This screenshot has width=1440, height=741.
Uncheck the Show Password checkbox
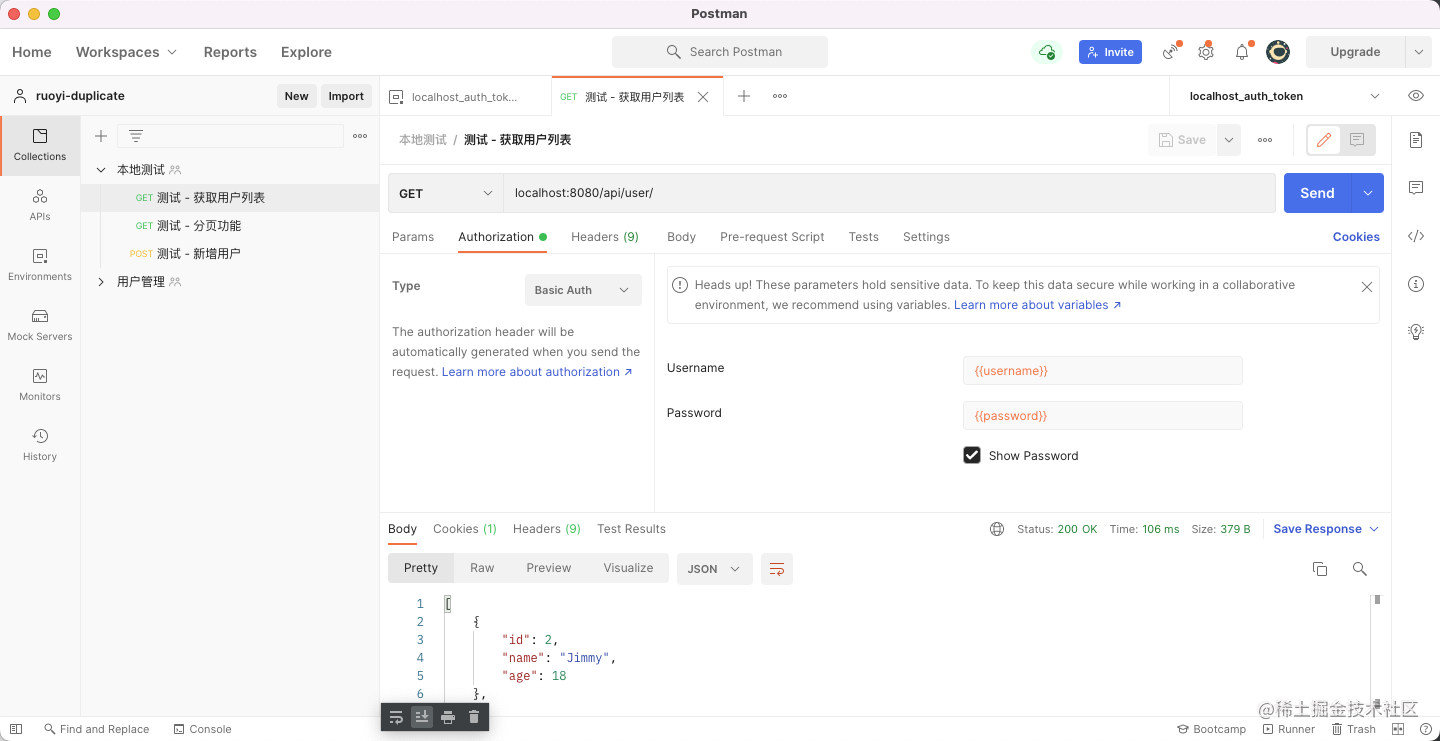(972, 455)
